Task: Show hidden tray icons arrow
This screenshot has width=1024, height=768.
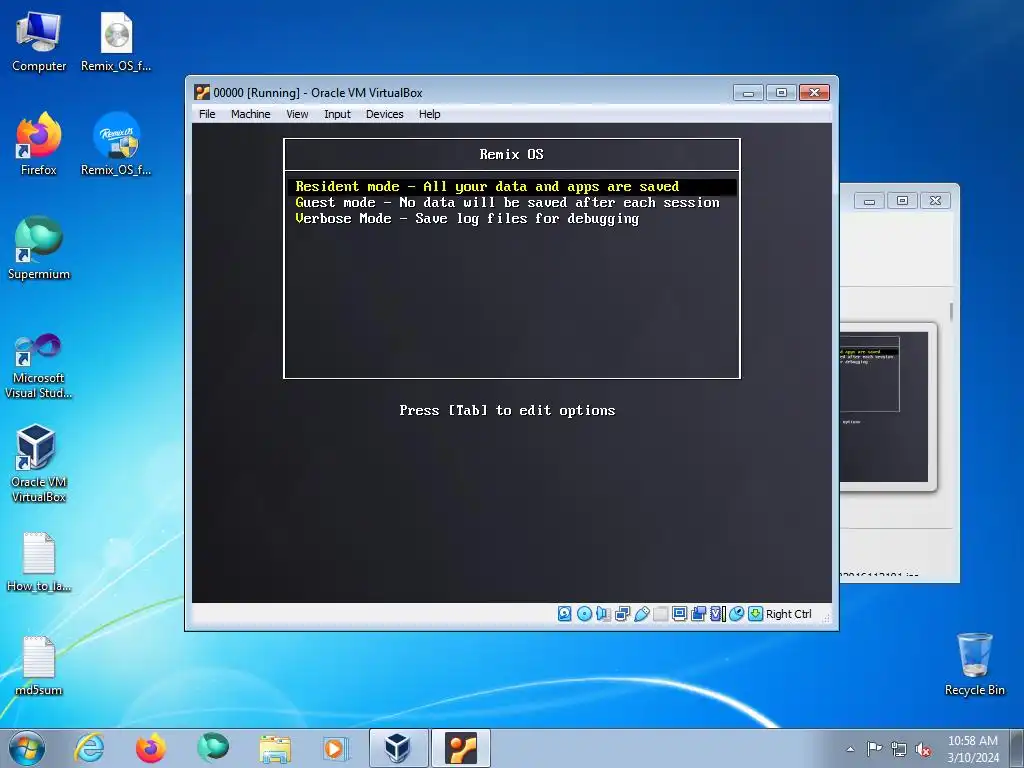Action: 850,749
